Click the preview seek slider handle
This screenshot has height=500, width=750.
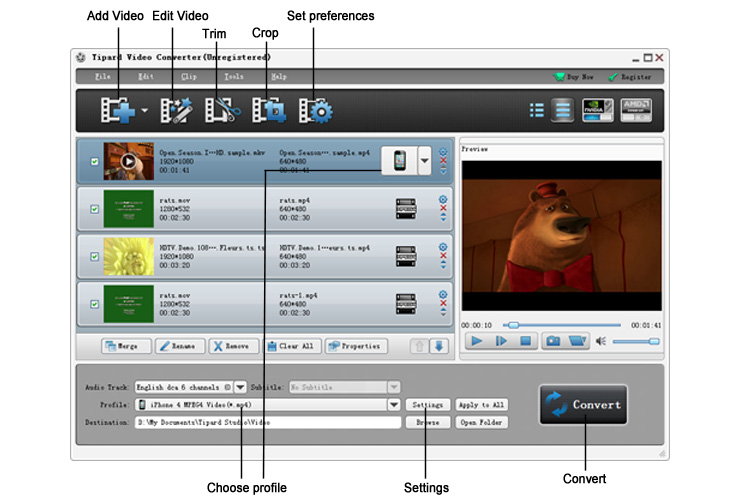click(x=513, y=325)
